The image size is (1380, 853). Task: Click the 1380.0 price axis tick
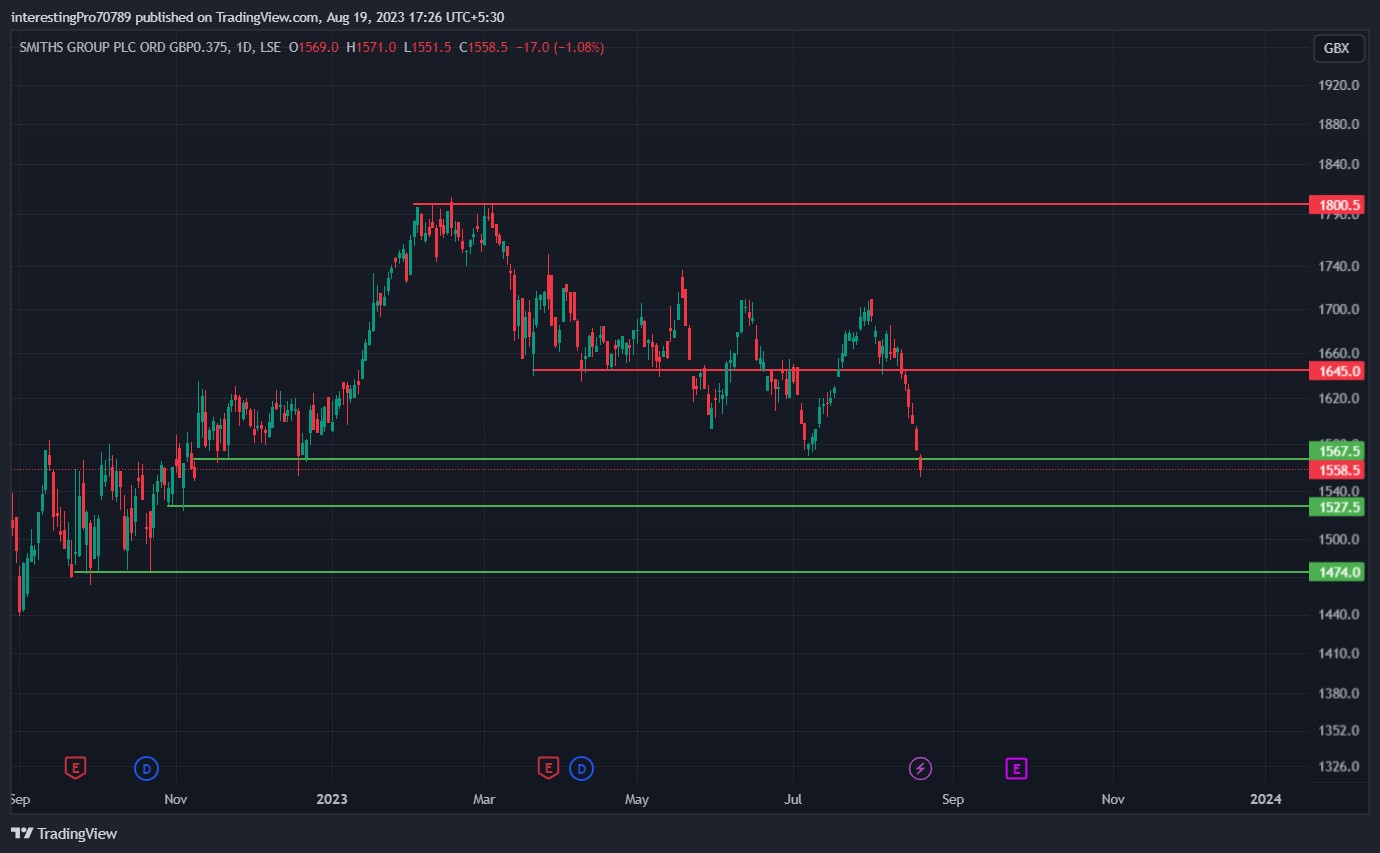[x=1339, y=693]
